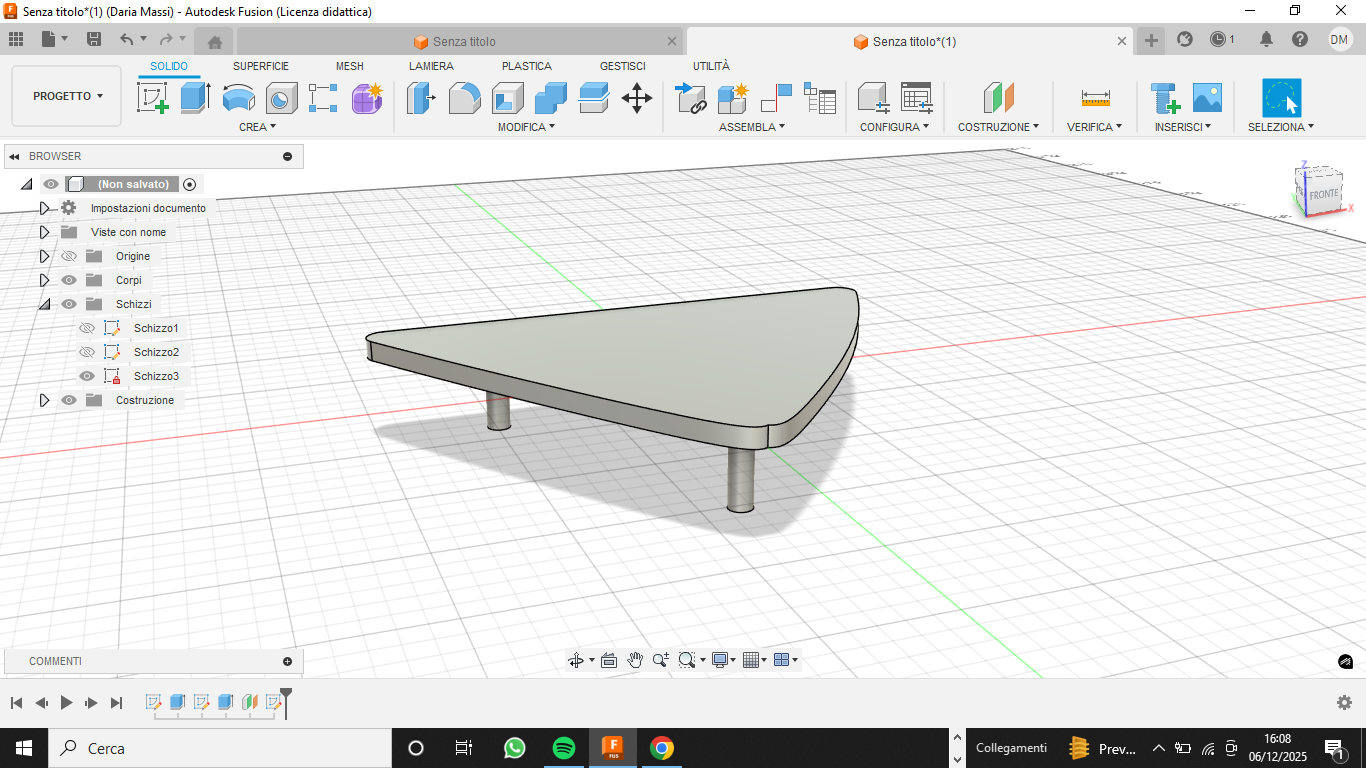Collapse the Schizzi folder
The height and width of the screenshot is (768, 1366).
[x=44, y=304]
